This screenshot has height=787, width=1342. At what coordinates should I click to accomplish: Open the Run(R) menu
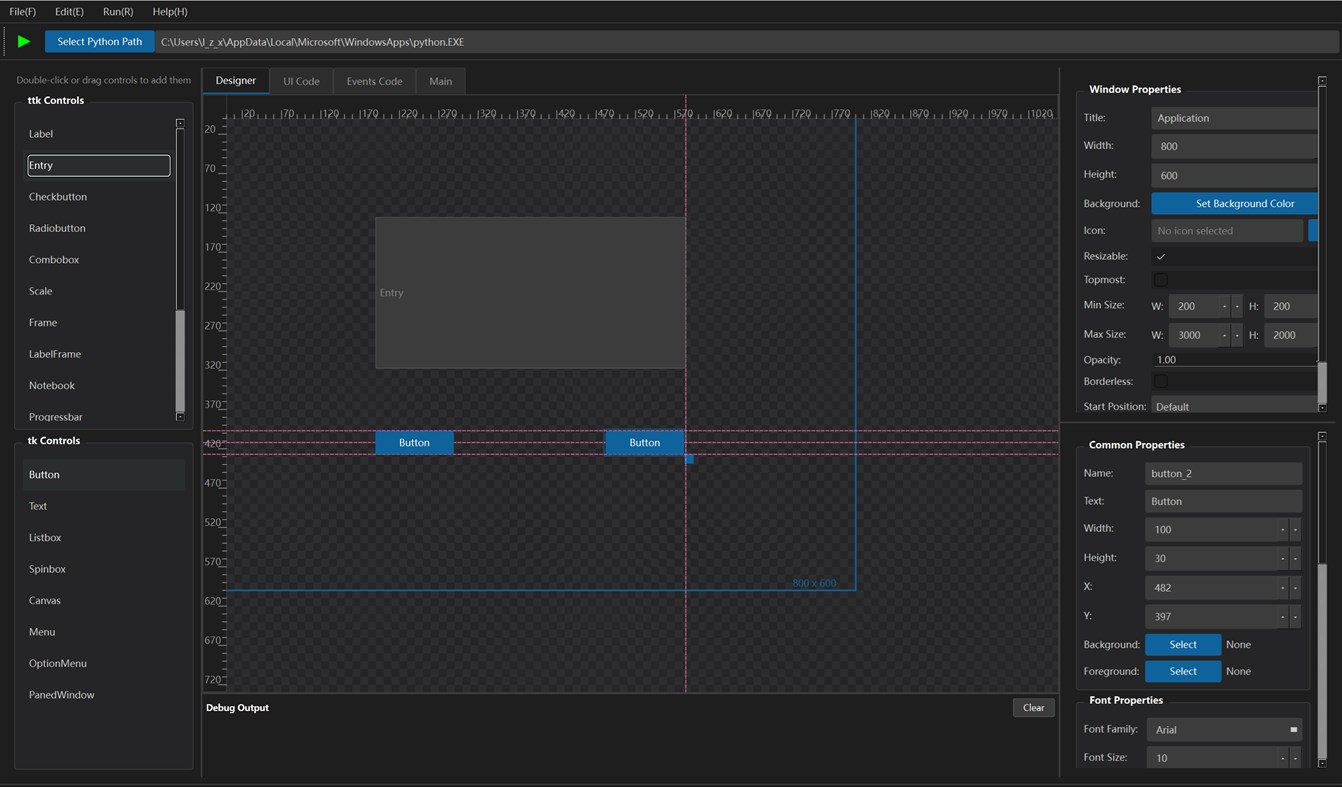118,12
